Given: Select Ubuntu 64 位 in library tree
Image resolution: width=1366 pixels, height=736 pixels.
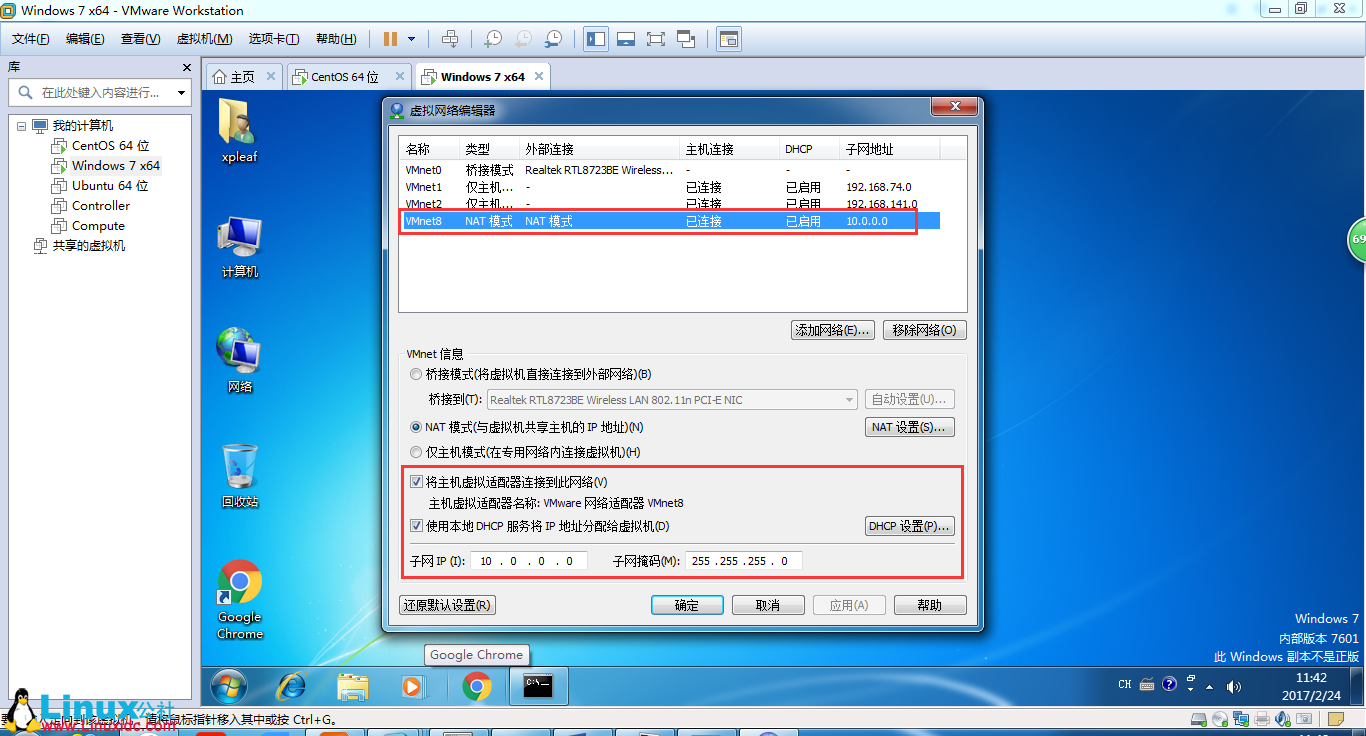Looking at the screenshot, I should tap(110, 186).
